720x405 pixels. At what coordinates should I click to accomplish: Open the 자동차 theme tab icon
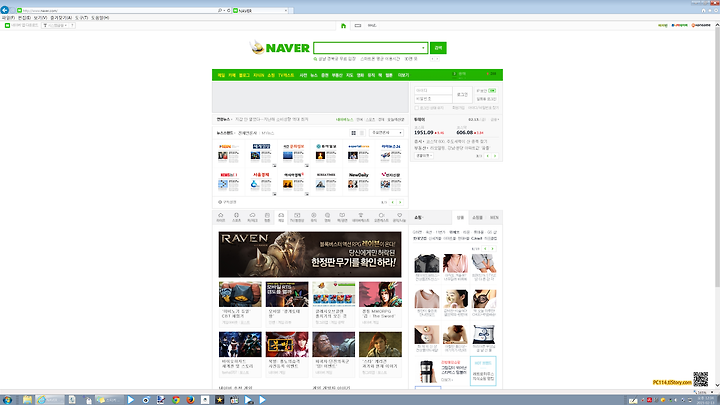252,217
